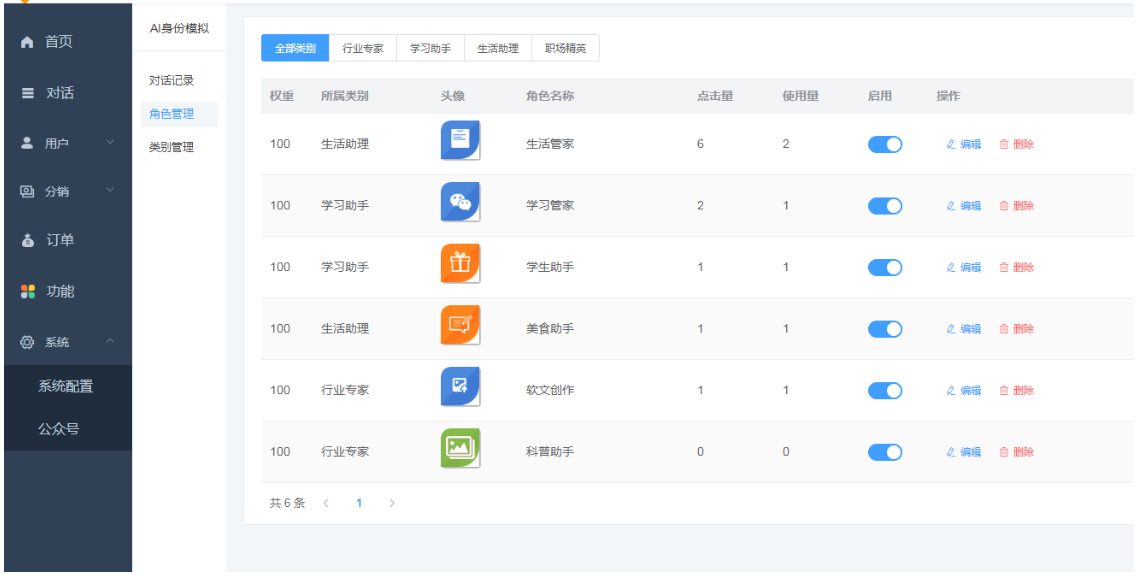1142x576 pixels.
Task: Click the 共 6 条 total count
Action: (x=288, y=503)
